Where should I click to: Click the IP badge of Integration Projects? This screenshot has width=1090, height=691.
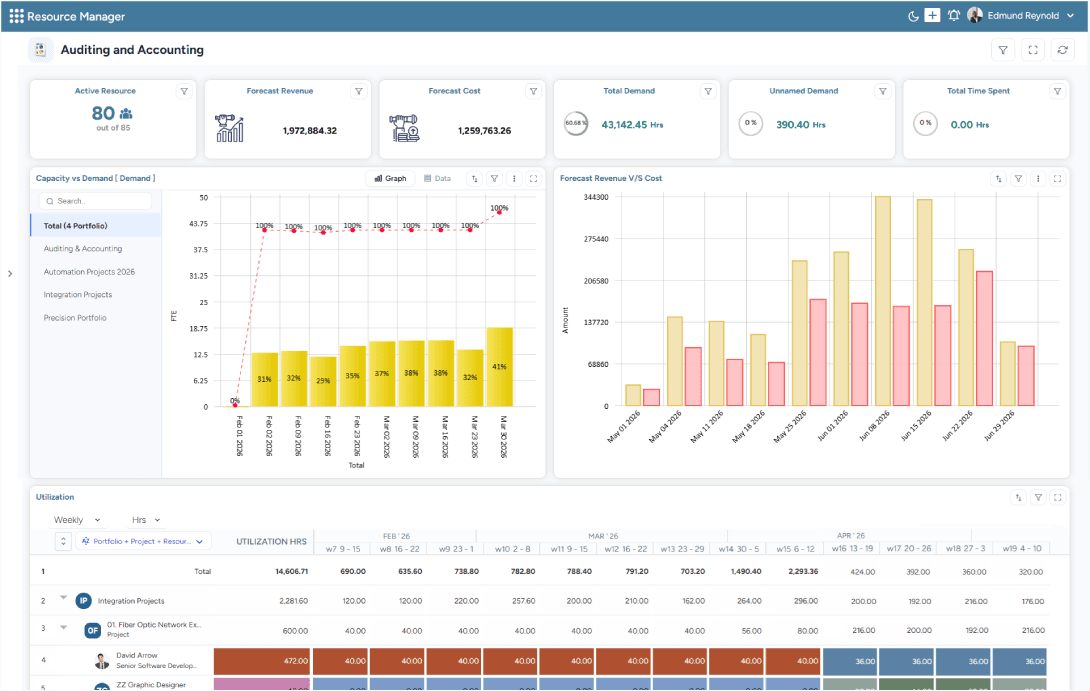(x=83, y=601)
